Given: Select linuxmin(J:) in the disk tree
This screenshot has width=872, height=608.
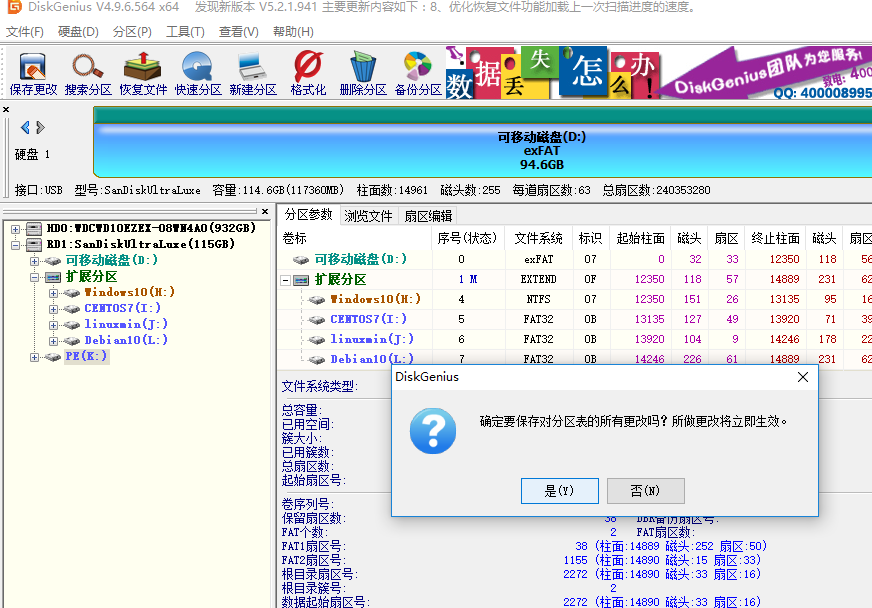Looking at the screenshot, I should [x=126, y=324].
